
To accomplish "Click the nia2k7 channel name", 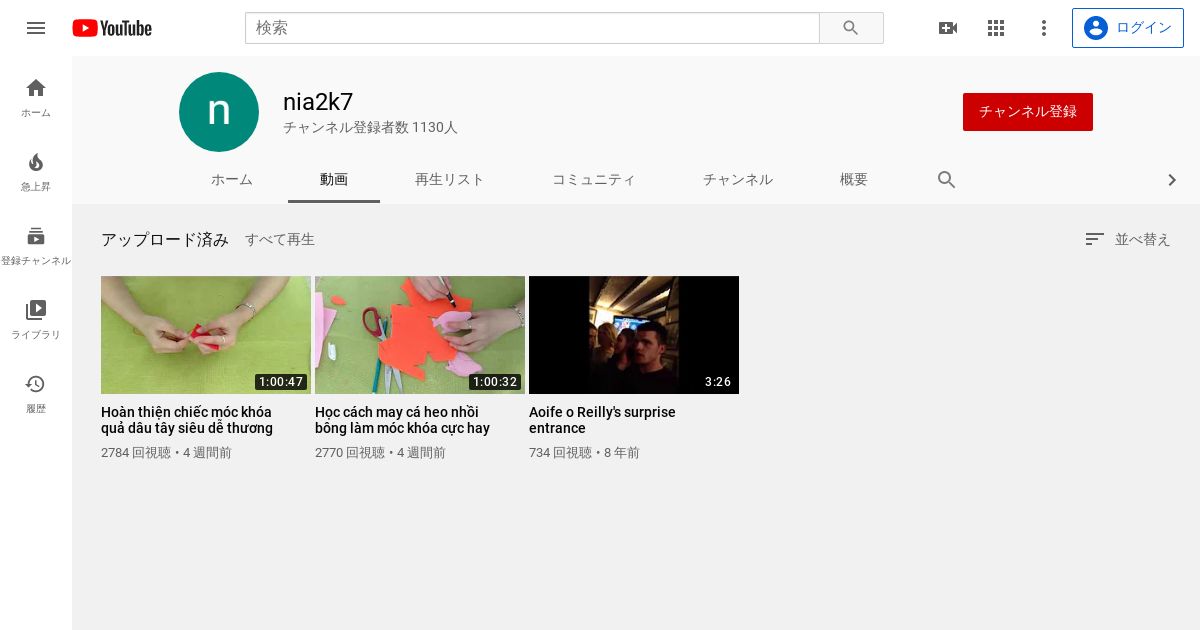I will click(x=318, y=102).
